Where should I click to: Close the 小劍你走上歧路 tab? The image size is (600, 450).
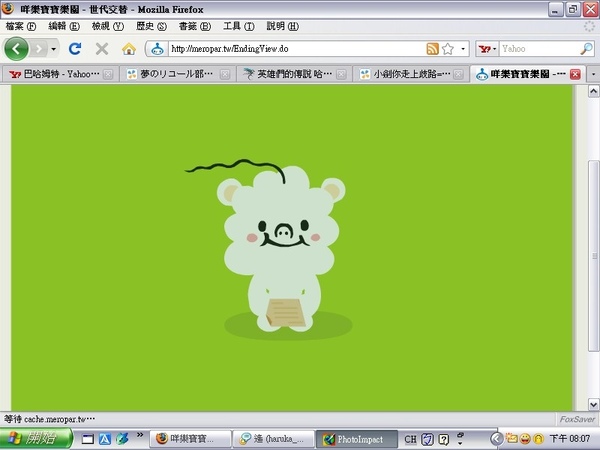[x=458, y=74]
